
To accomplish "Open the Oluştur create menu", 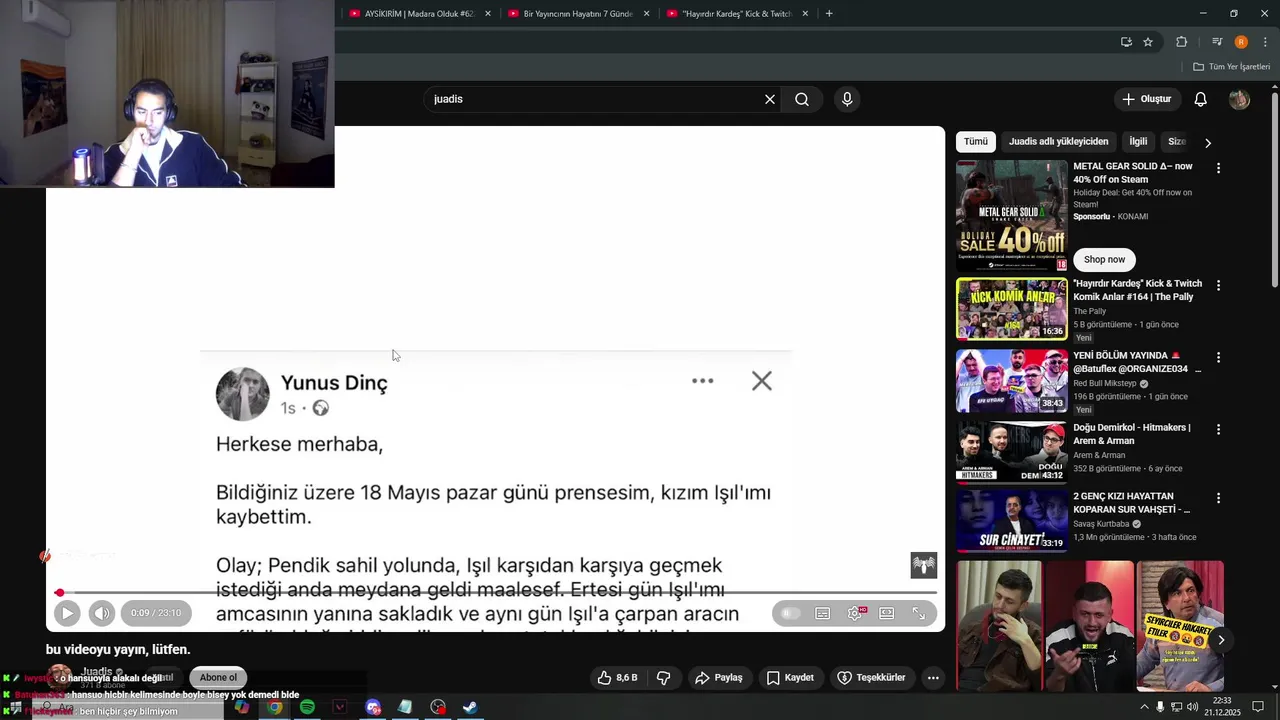I will [1146, 99].
